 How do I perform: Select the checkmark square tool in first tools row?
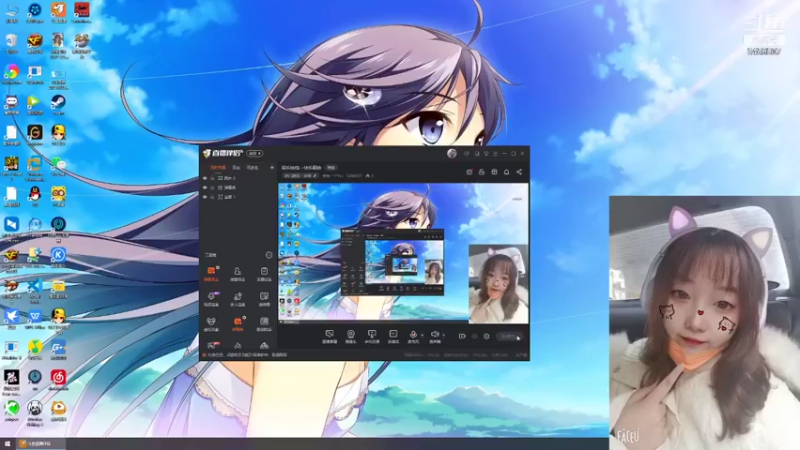tap(264, 274)
